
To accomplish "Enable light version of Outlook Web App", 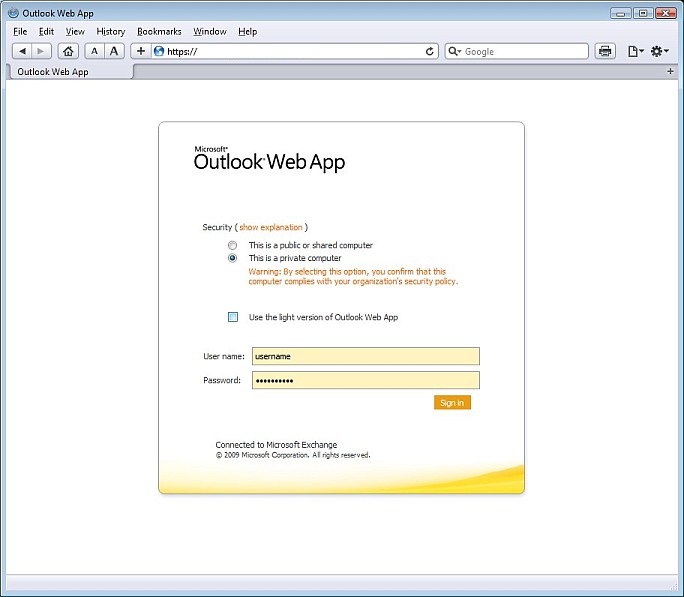I will pos(233,317).
